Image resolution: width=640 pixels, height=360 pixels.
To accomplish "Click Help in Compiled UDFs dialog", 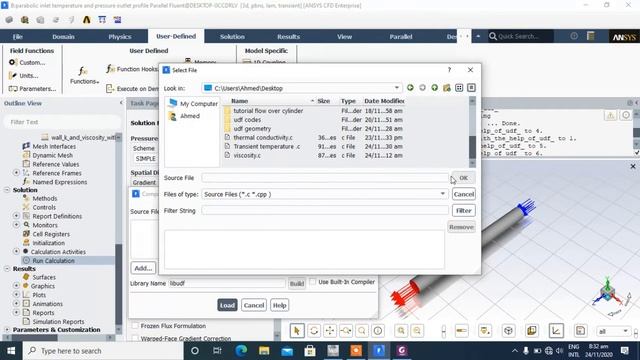I will pyautogui.click(x=280, y=305).
